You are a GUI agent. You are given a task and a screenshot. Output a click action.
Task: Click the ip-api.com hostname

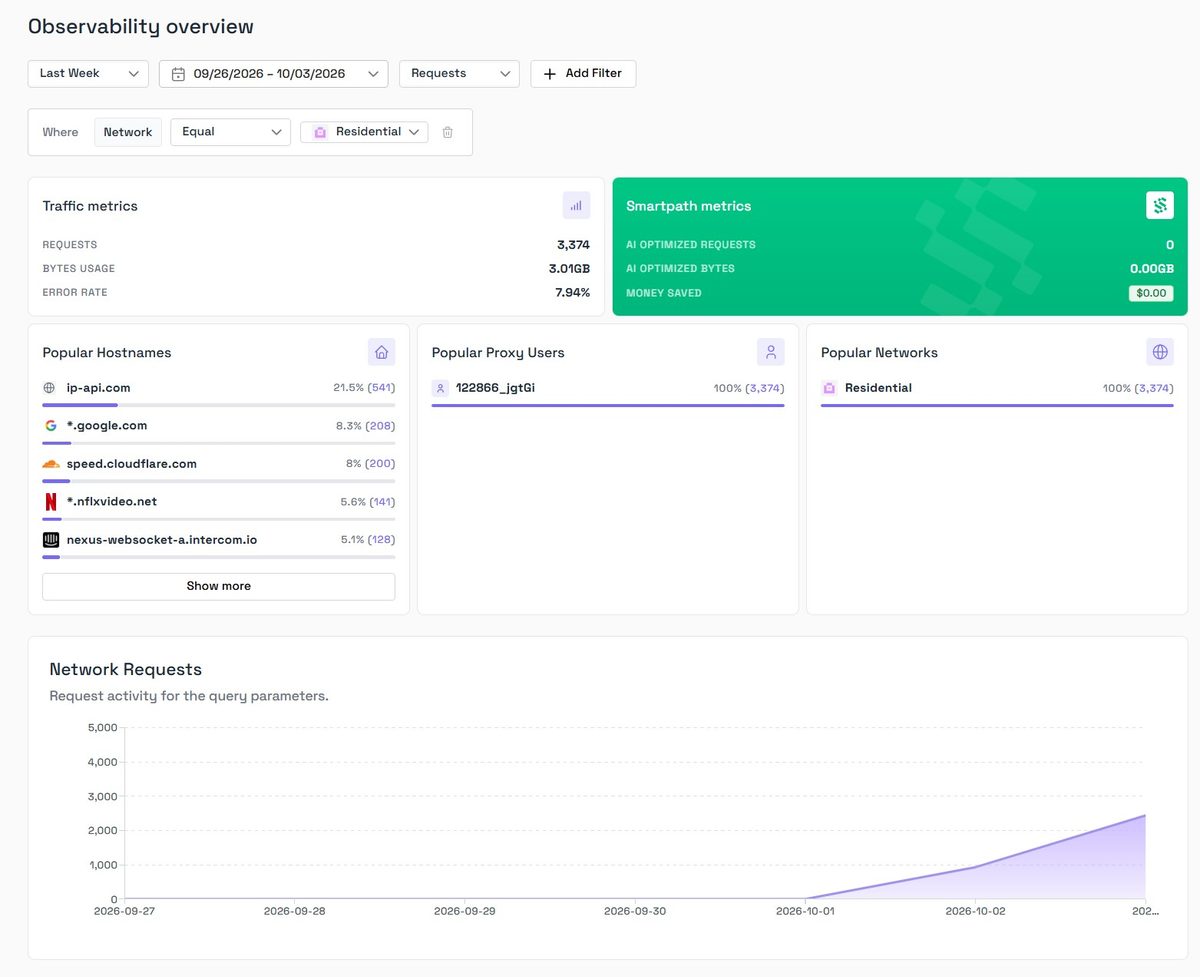[x=98, y=388]
